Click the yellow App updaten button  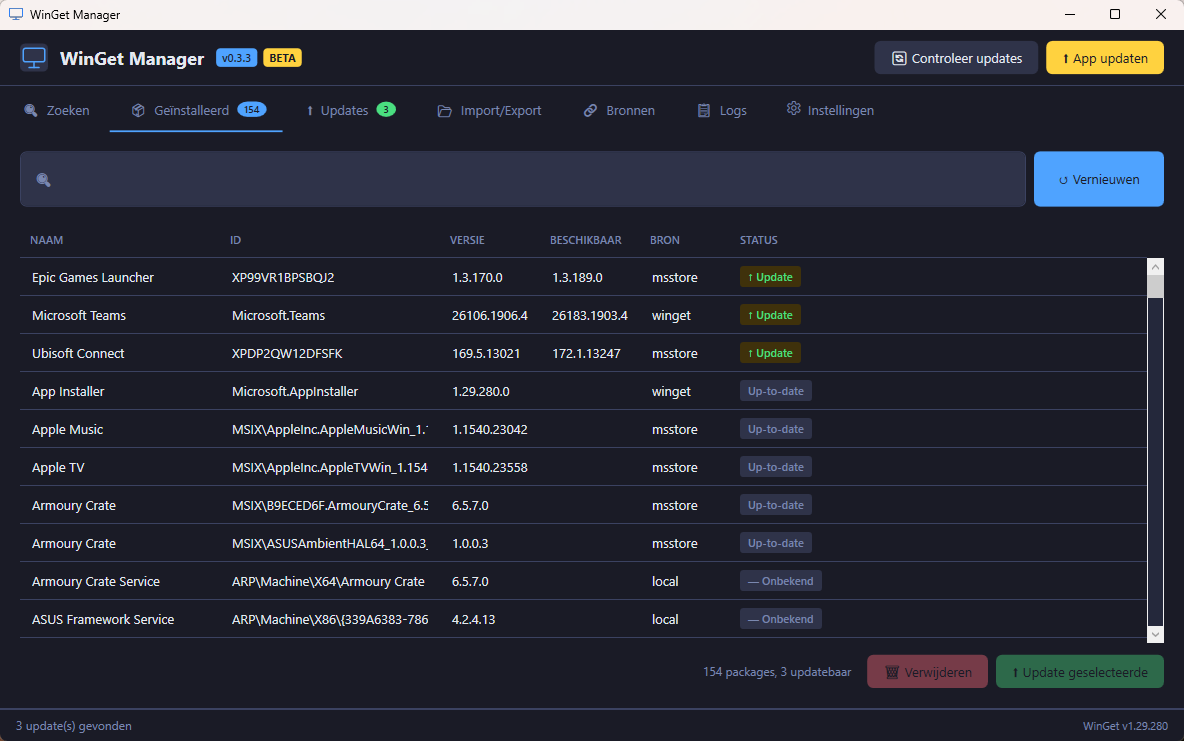tap(1105, 58)
